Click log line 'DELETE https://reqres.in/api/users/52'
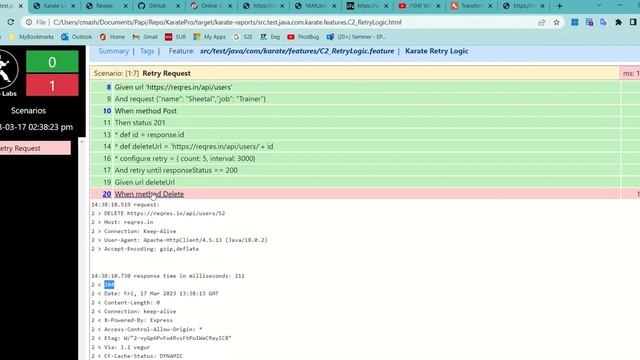This screenshot has width=640, height=360. (158, 213)
